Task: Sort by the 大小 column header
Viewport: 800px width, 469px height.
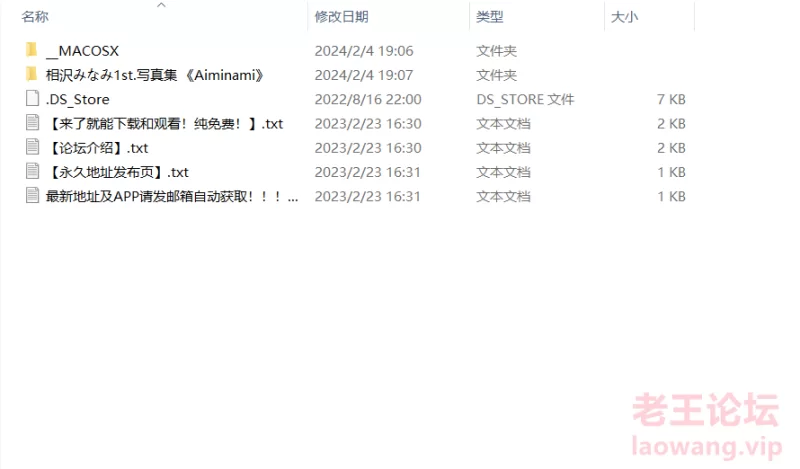Action: point(624,17)
